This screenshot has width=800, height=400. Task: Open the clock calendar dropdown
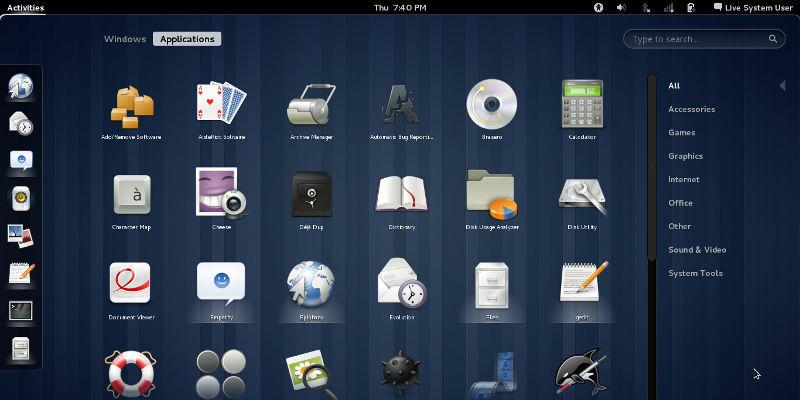[x=399, y=7]
